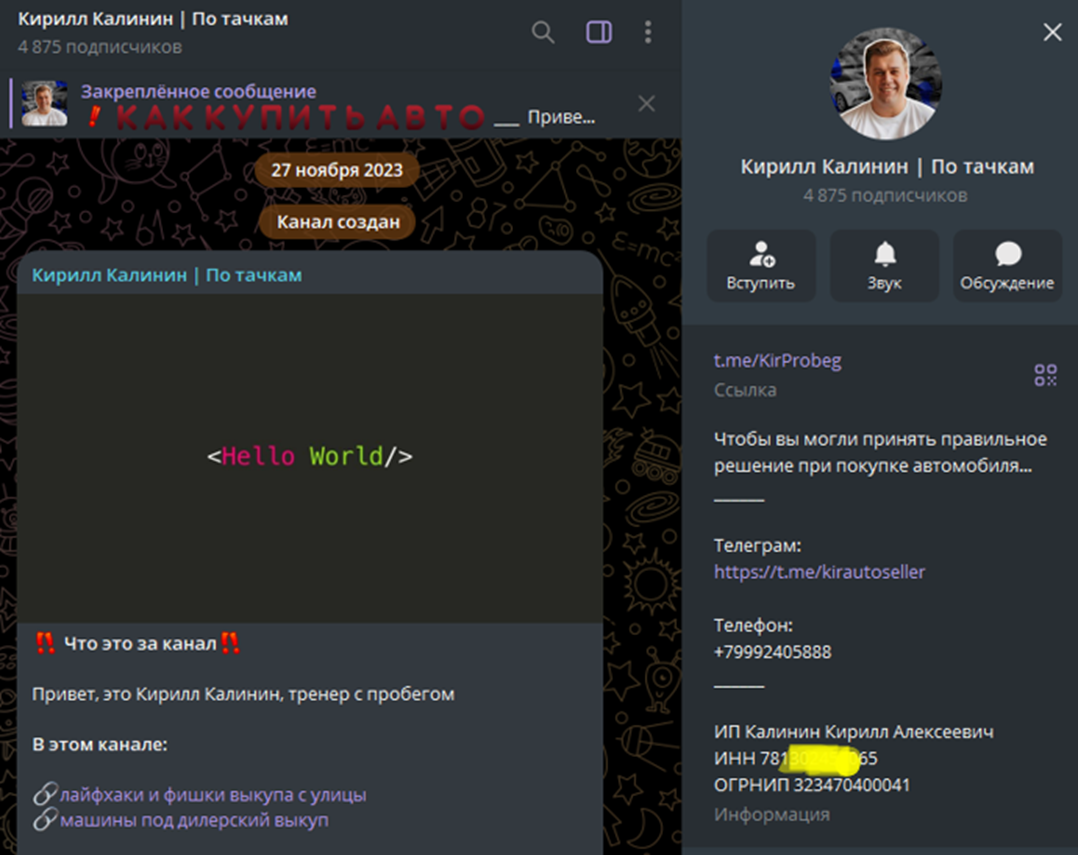Dismiss the pinned message bar
This screenshot has height=855, width=1078.
tap(646, 104)
